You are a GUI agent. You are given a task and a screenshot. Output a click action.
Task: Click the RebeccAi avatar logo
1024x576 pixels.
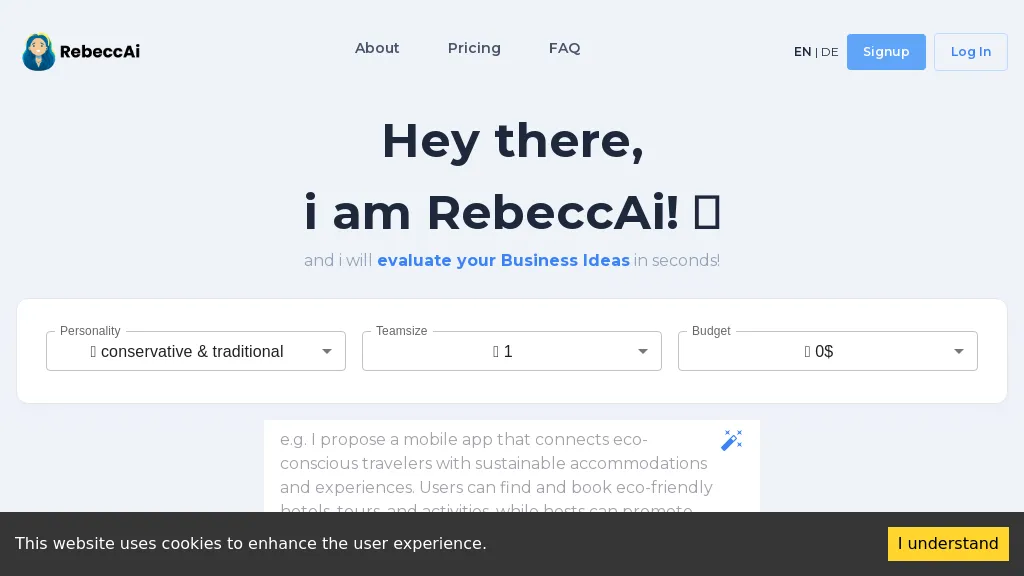coord(38,51)
